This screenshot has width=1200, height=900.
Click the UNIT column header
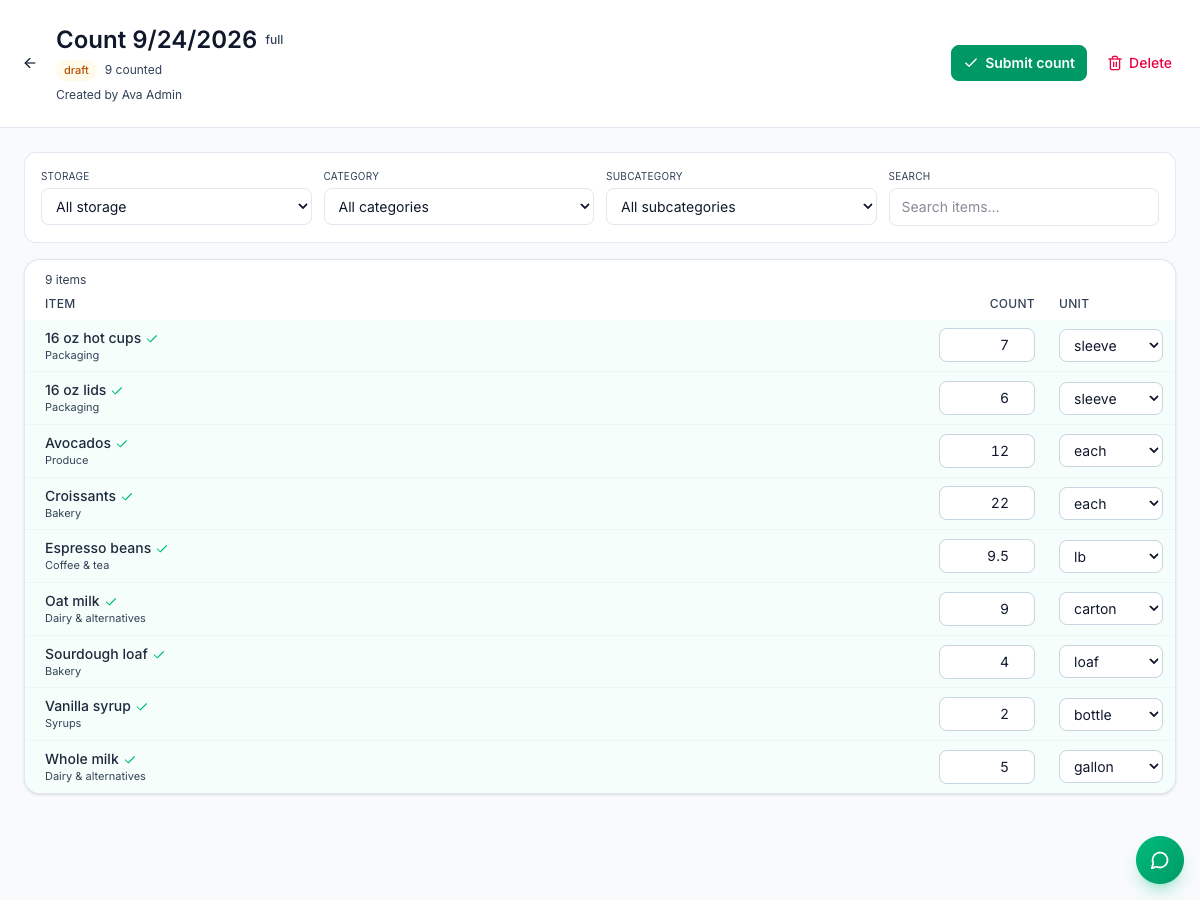coord(1074,304)
